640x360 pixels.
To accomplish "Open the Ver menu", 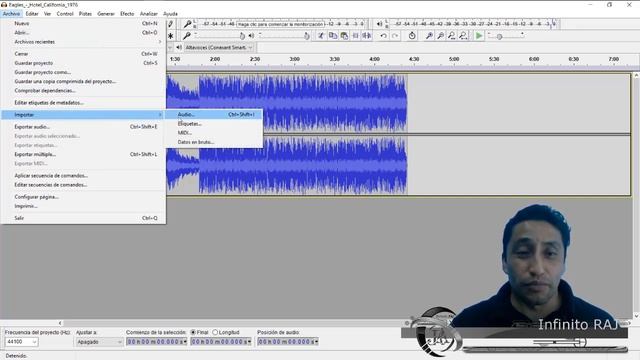I will click(47, 13).
